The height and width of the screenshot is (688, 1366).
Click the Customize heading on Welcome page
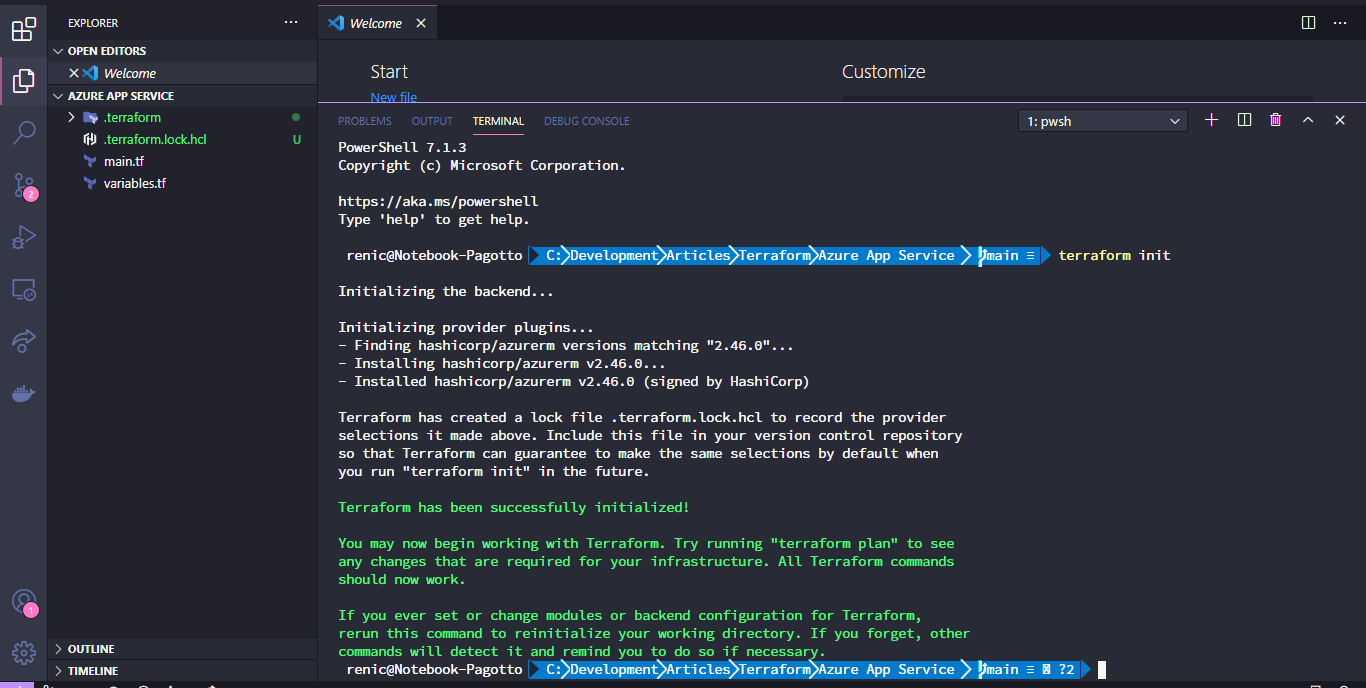884,72
